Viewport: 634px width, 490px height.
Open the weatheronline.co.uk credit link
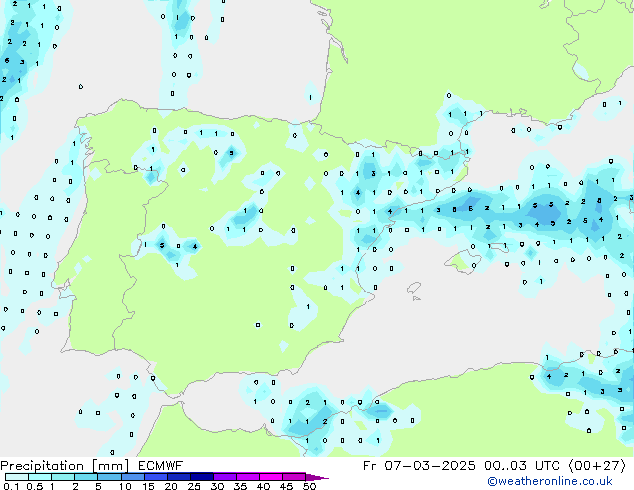click(550, 481)
